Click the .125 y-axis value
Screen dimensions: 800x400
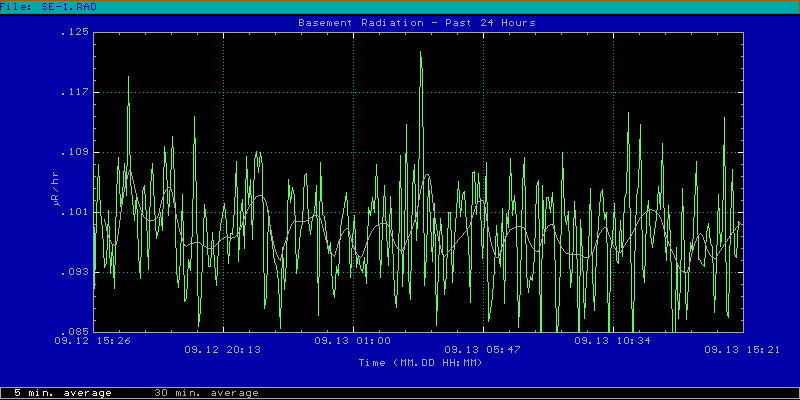coord(74,32)
